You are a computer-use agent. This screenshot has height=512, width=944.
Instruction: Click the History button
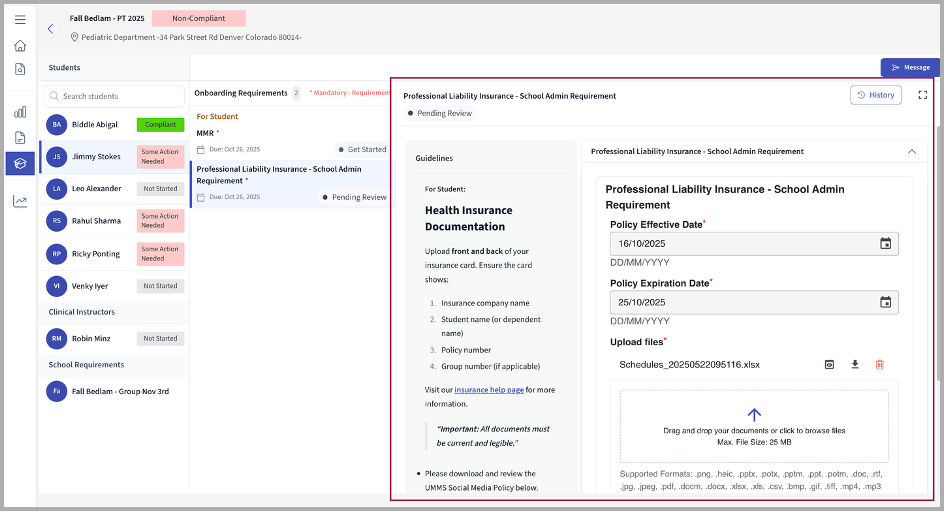pos(875,95)
